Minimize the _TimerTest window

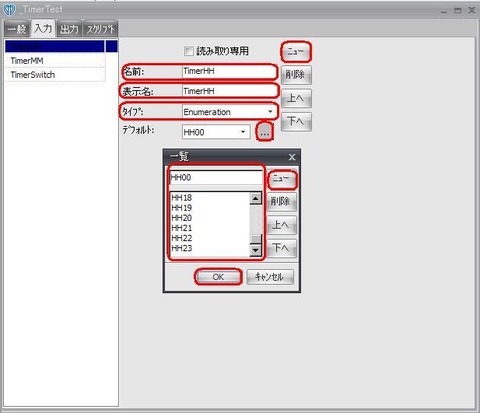(x=444, y=12)
